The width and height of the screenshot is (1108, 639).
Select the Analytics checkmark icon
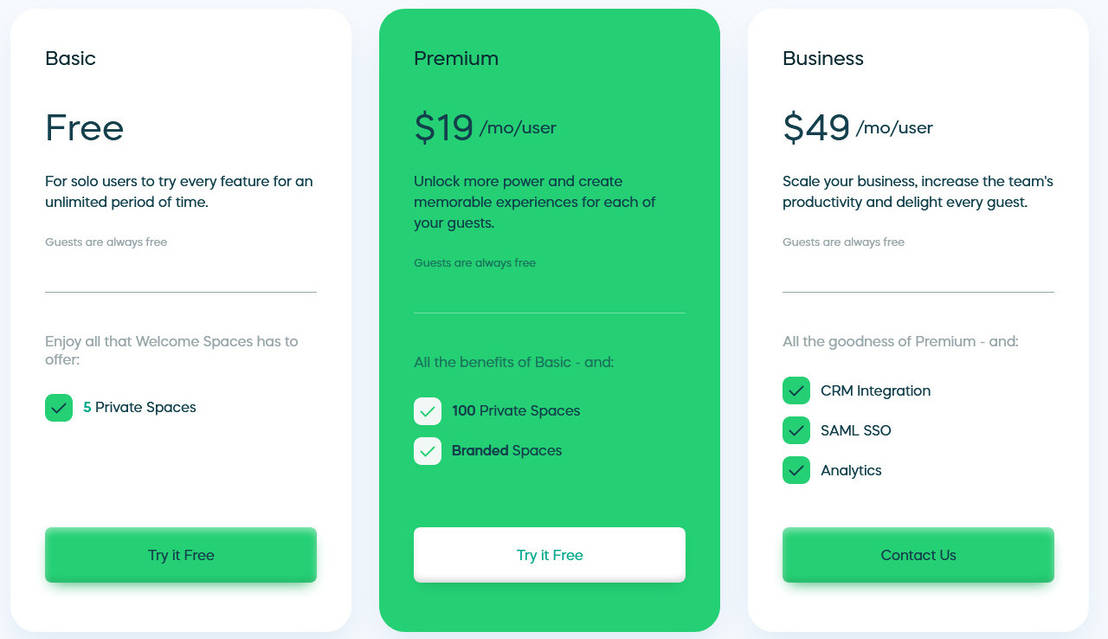796,470
